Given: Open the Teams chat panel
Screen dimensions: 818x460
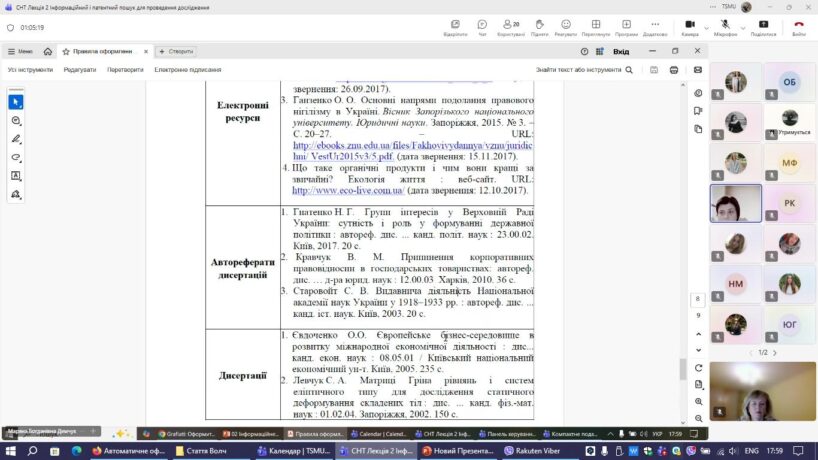Looking at the screenshot, I should (482, 25).
